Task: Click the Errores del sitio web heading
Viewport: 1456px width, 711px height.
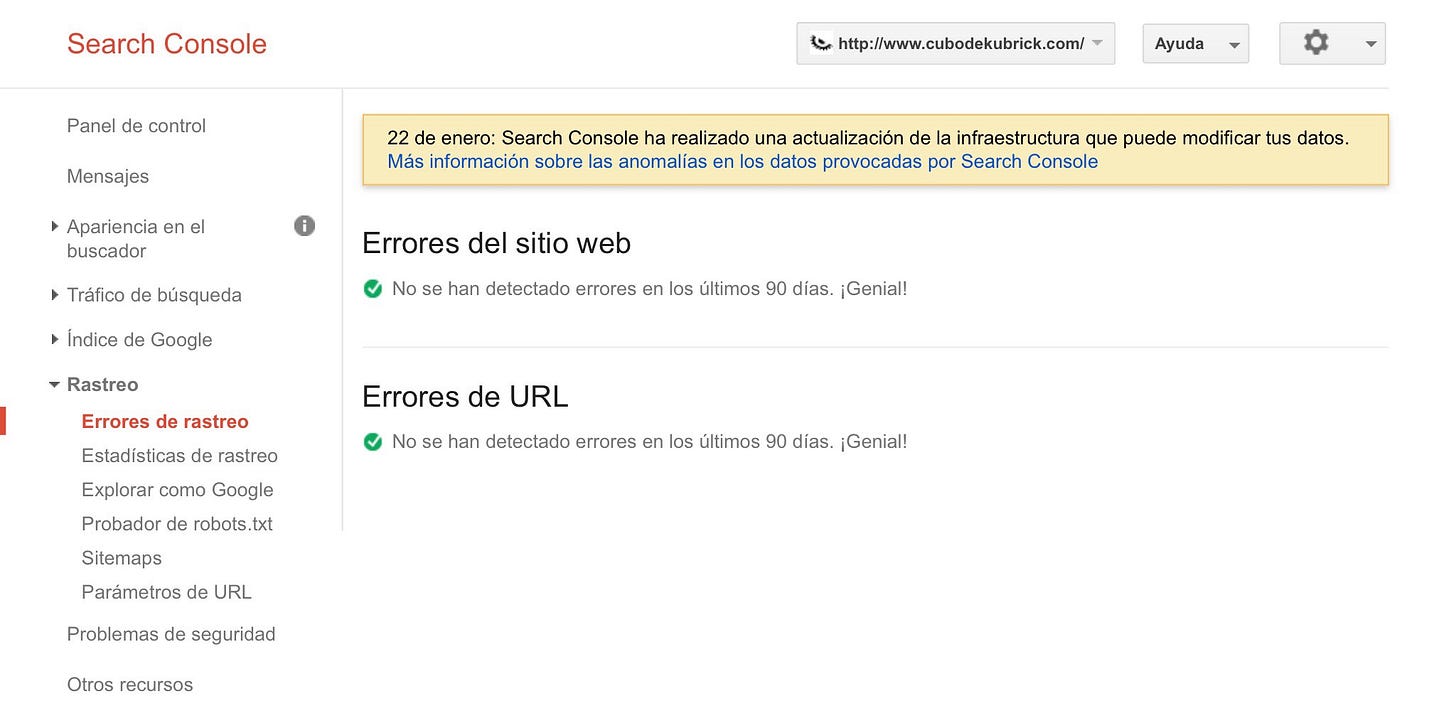Action: pos(497,243)
